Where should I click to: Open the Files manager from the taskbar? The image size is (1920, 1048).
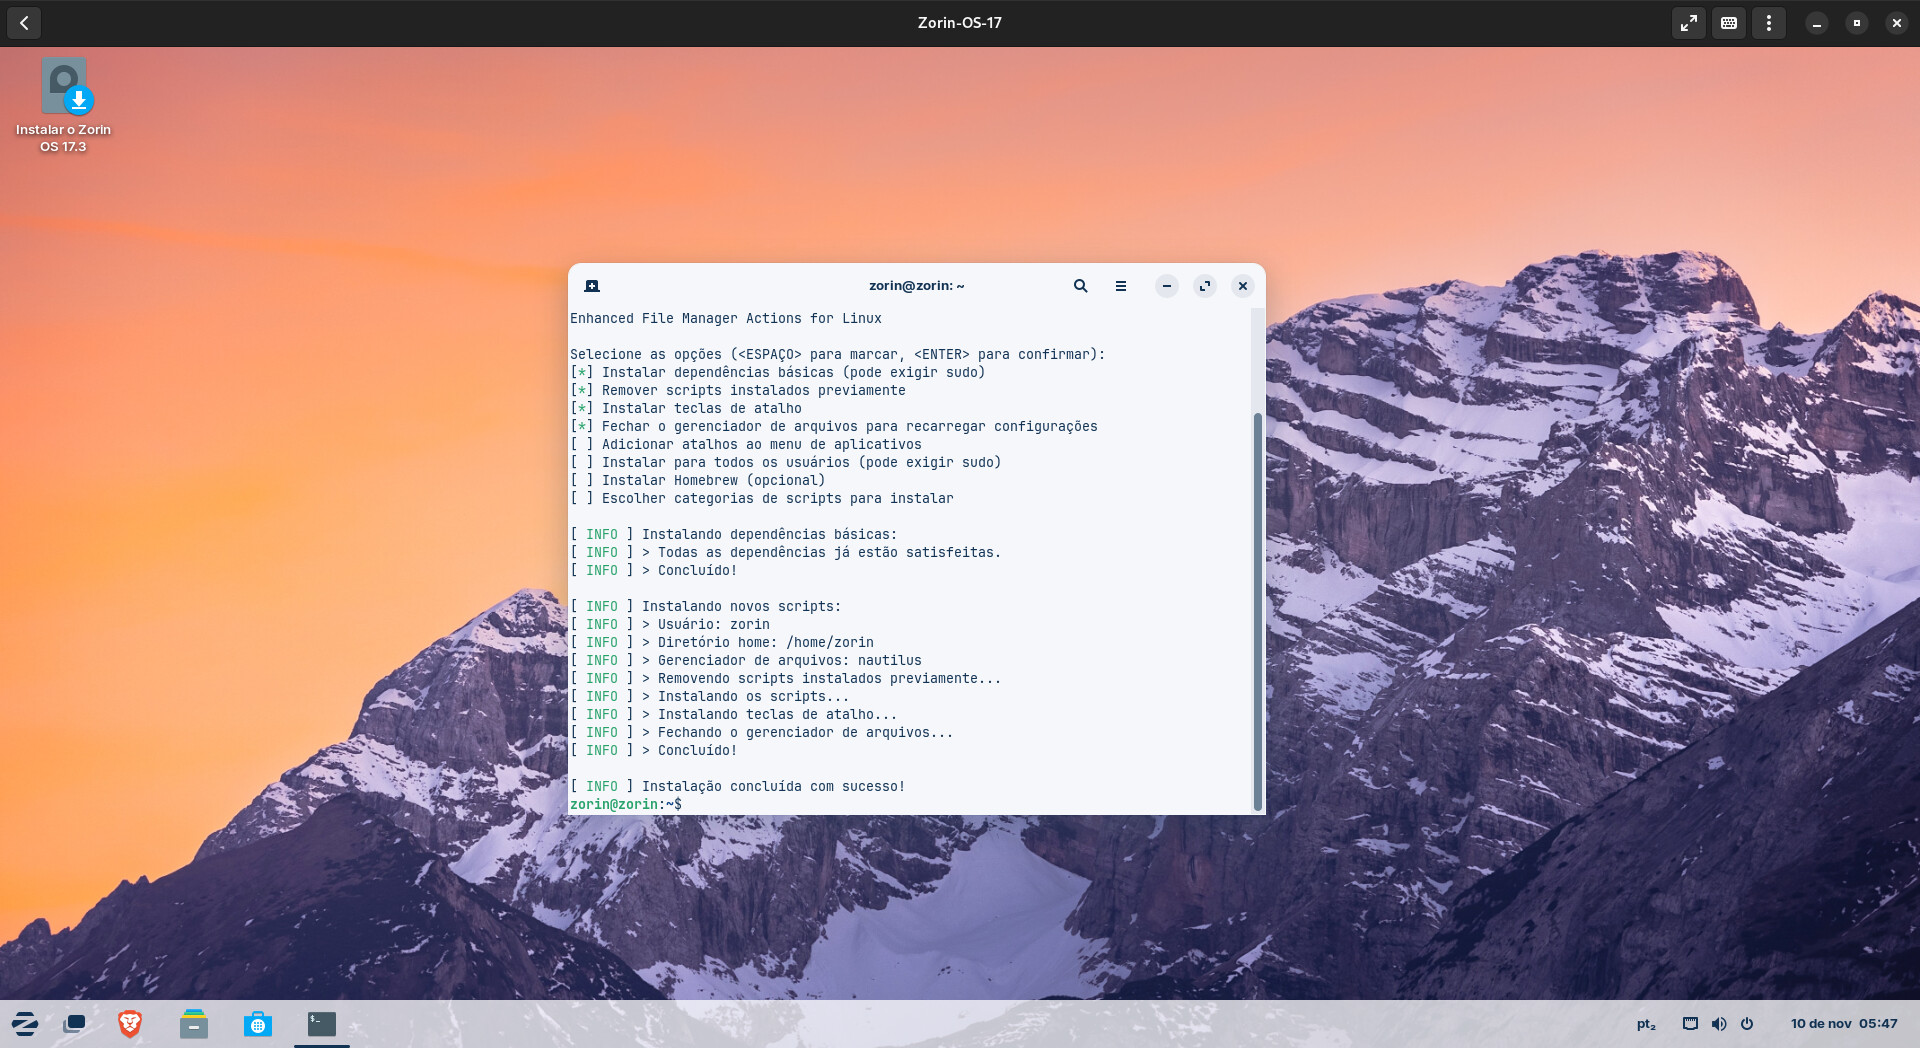tap(194, 1023)
